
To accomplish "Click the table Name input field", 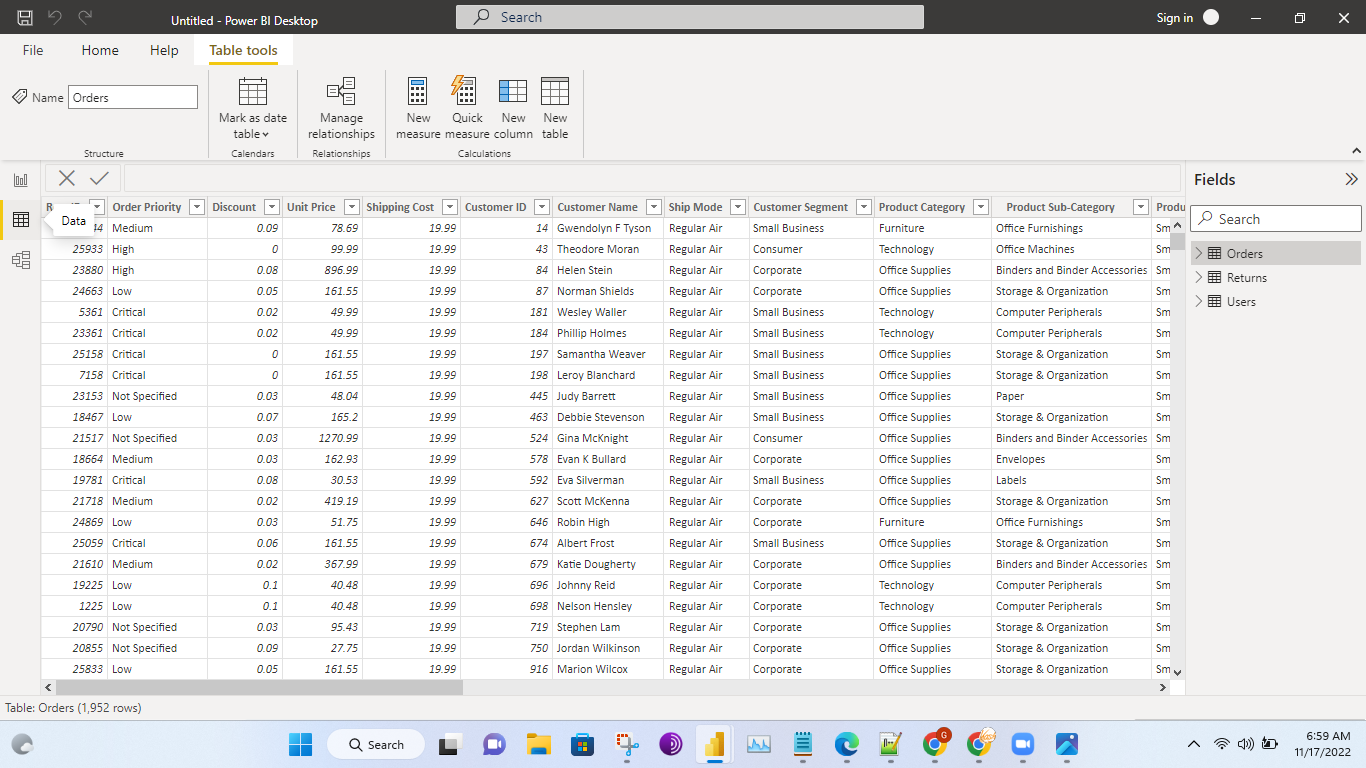I will click(133, 97).
